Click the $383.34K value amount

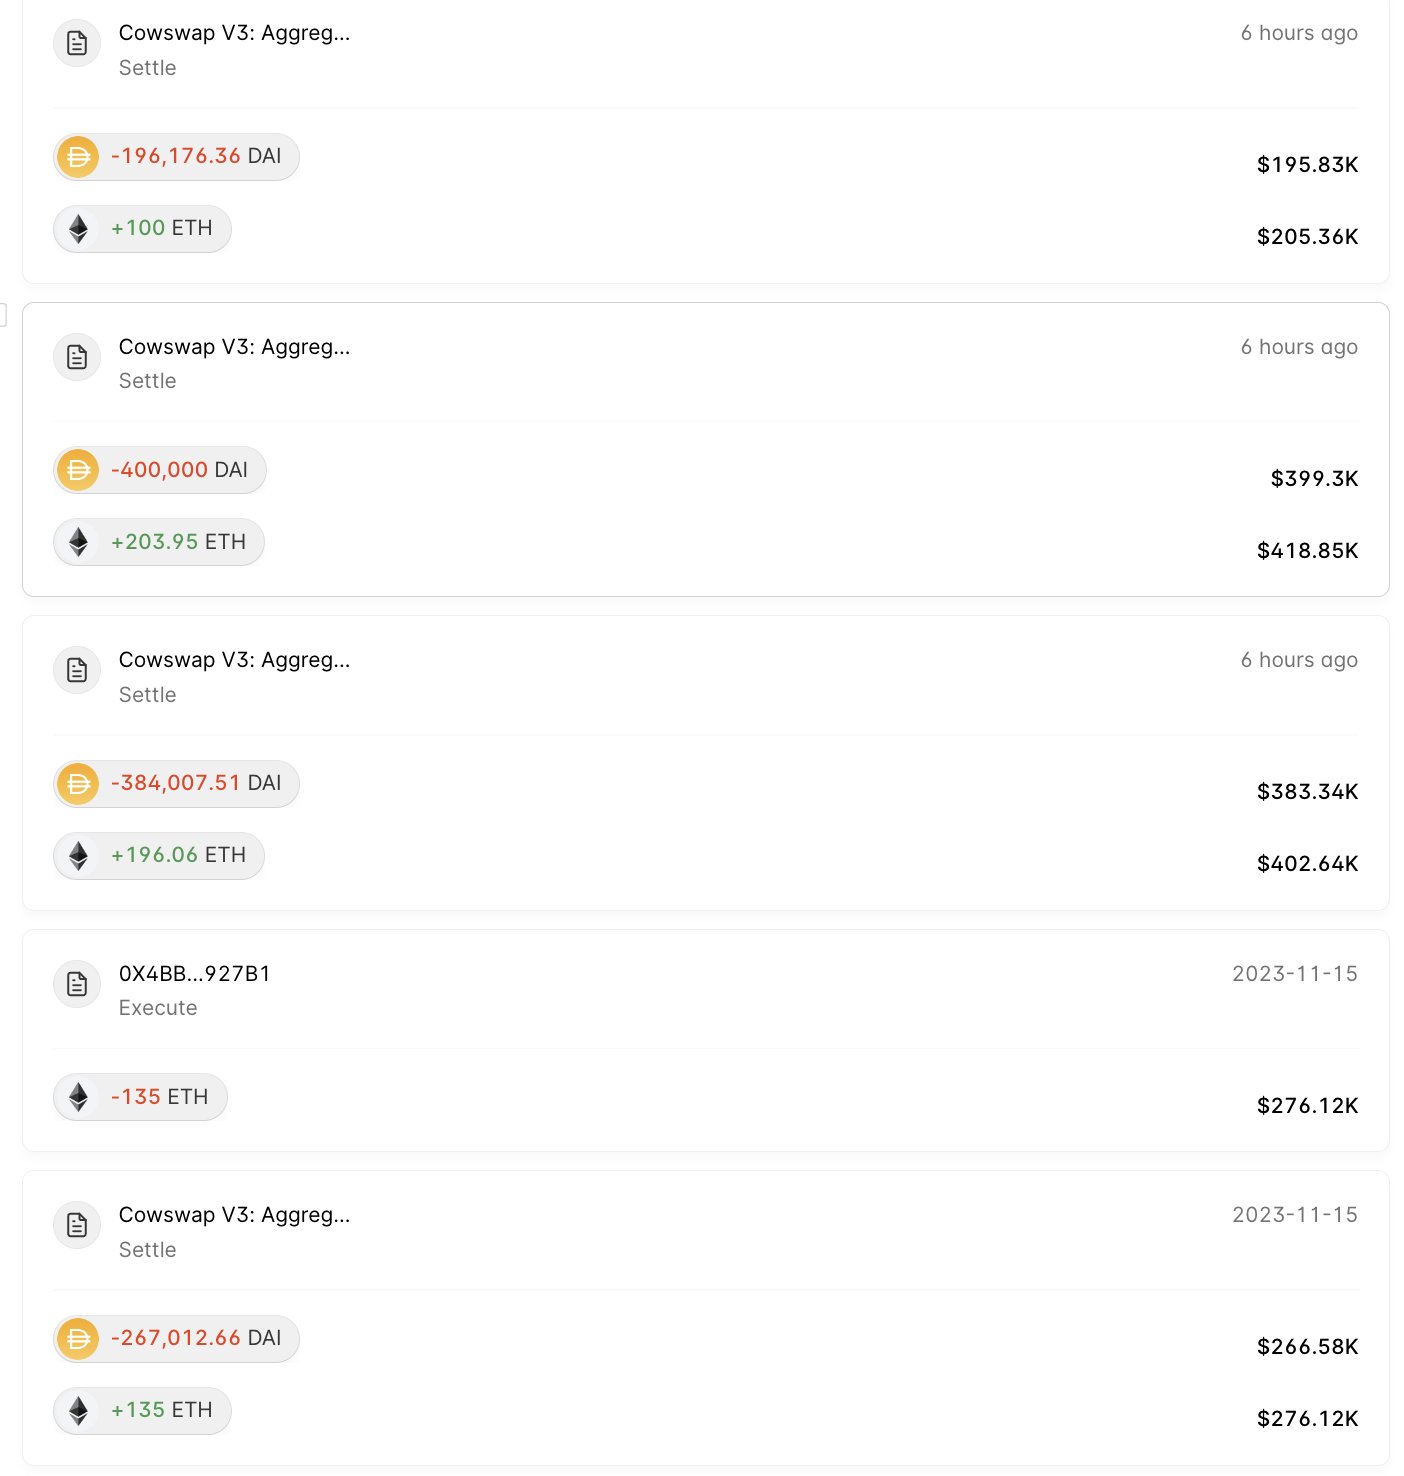point(1307,792)
